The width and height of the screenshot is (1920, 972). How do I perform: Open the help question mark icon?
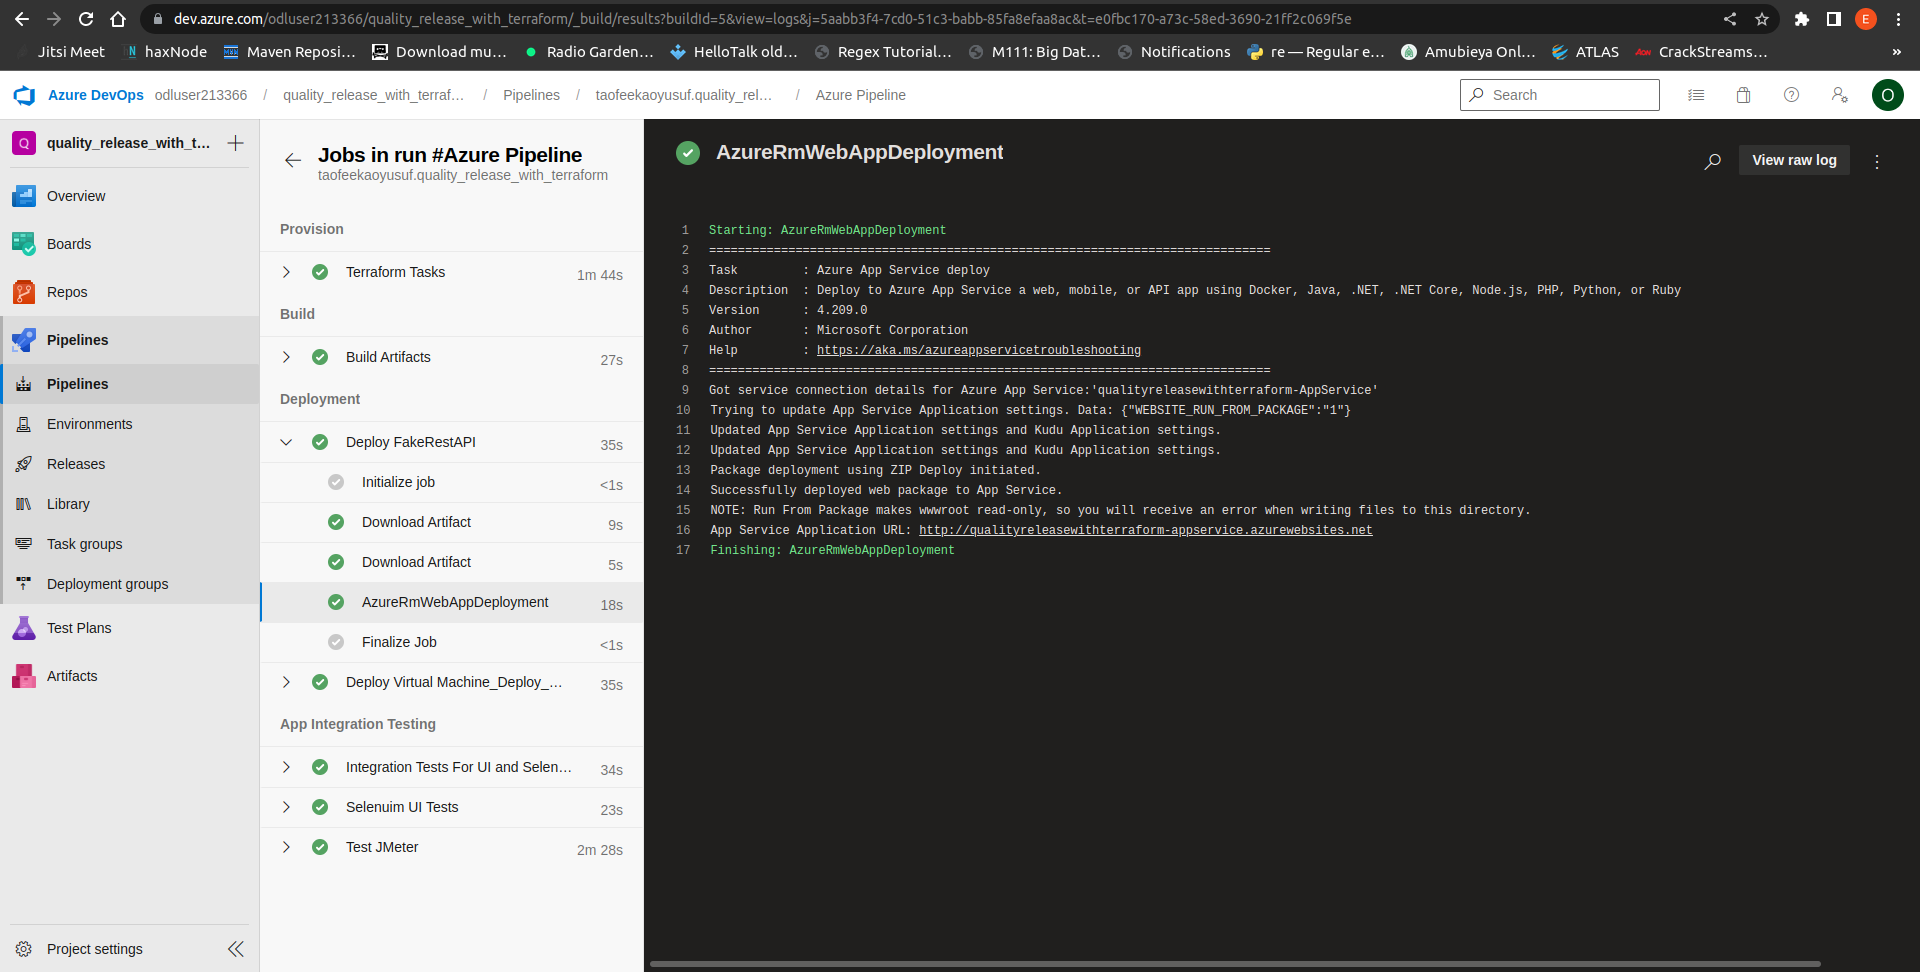click(x=1792, y=95)
